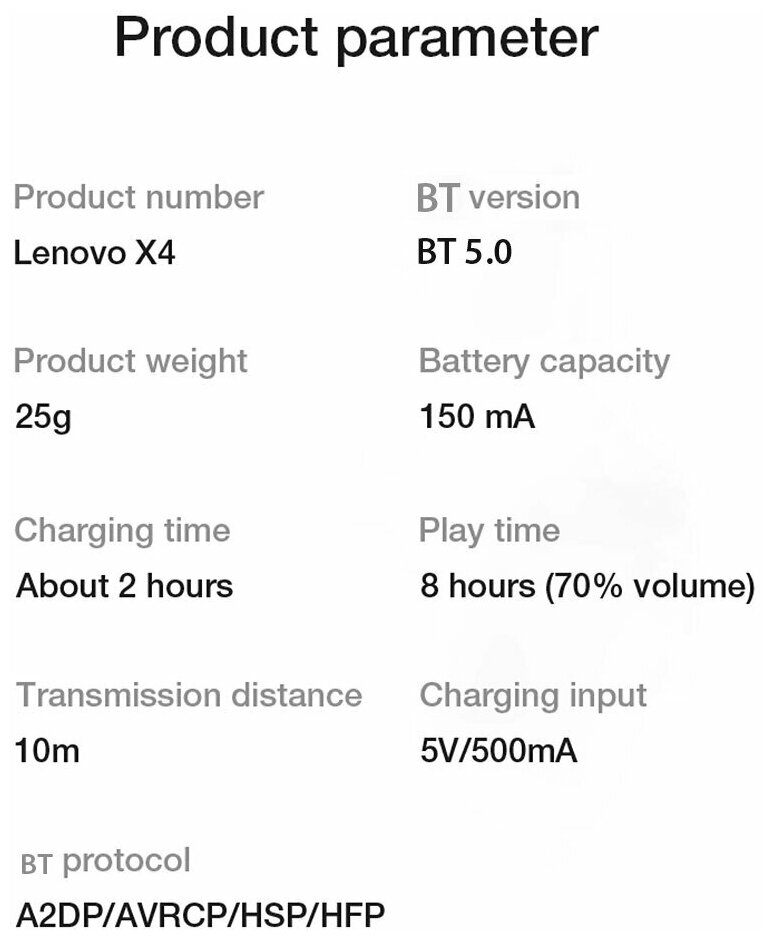Click the word parameter in the title
The image size is (772, 940).
tap(466, 40)
